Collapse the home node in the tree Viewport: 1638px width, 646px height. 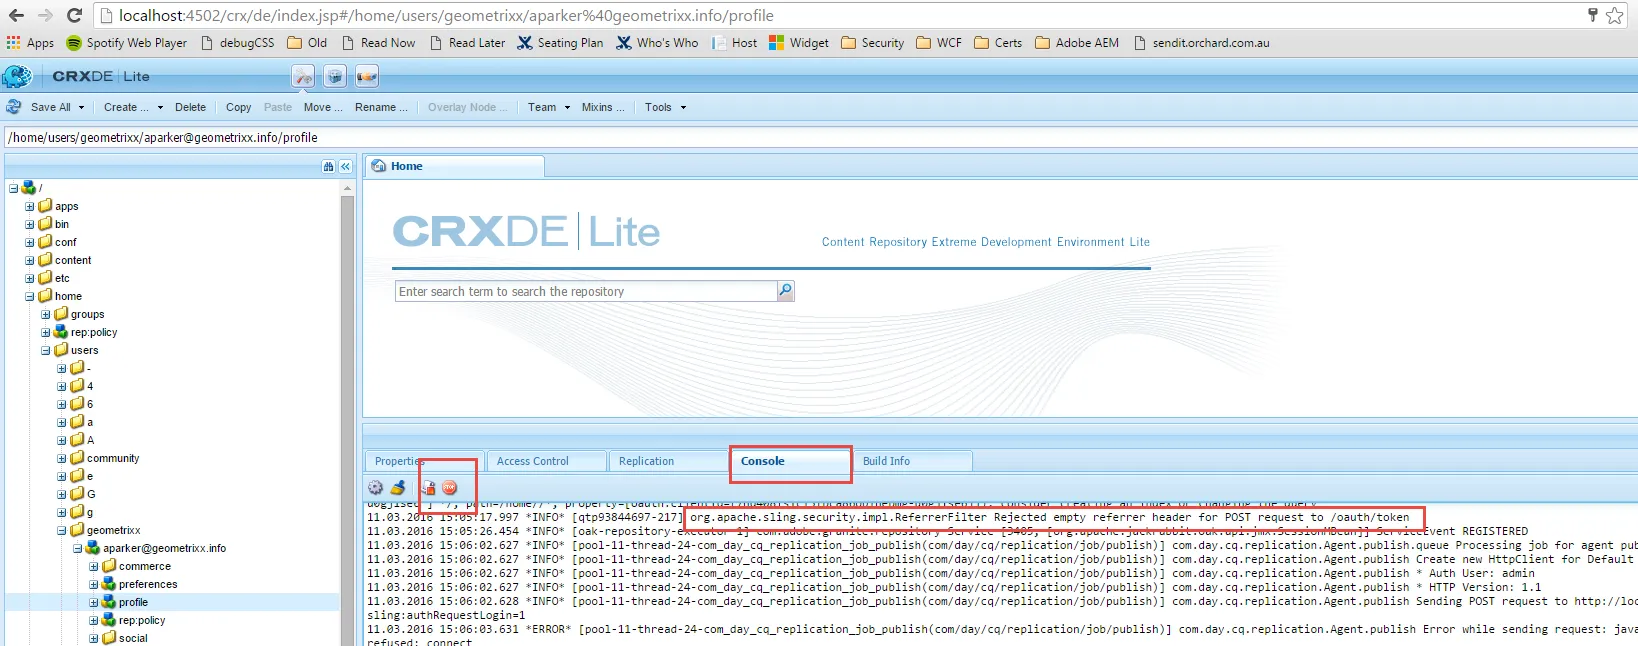click(x=30, y=297)
